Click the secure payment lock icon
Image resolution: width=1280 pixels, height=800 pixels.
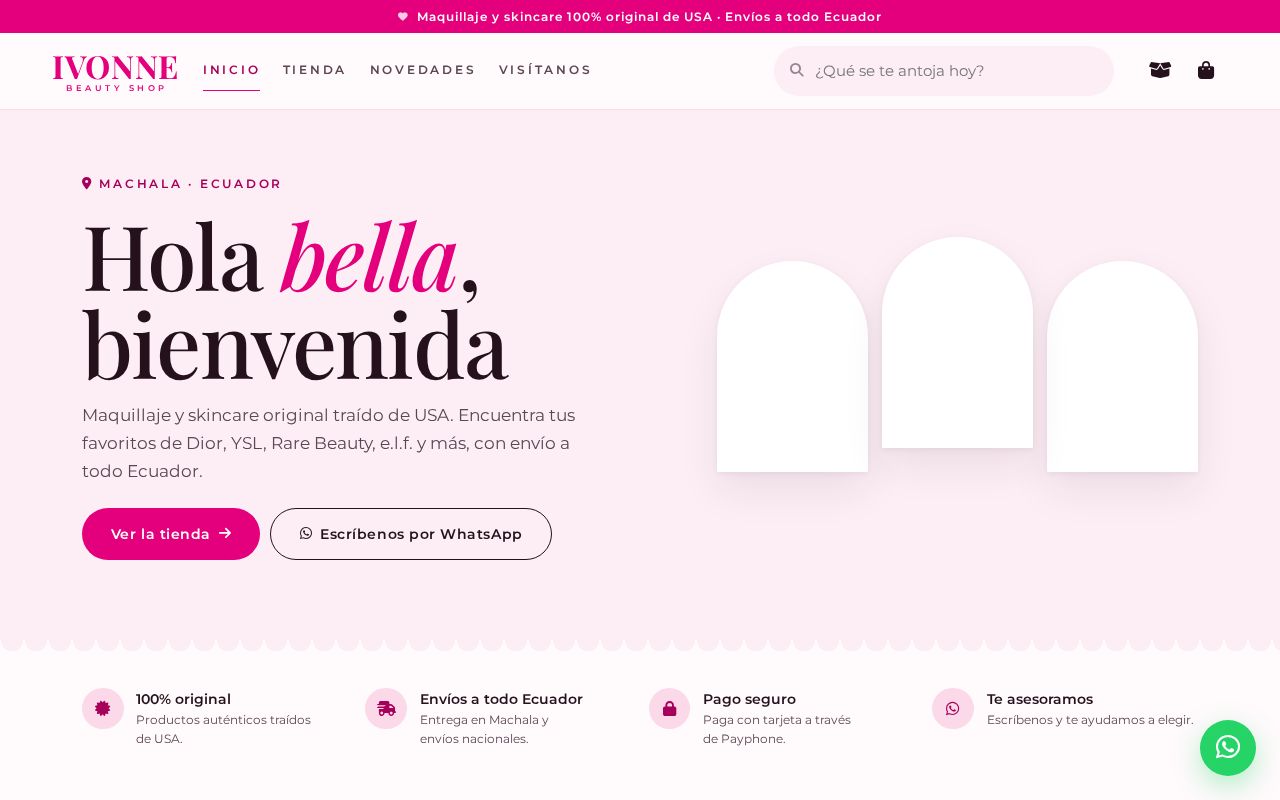coord(670,709)
